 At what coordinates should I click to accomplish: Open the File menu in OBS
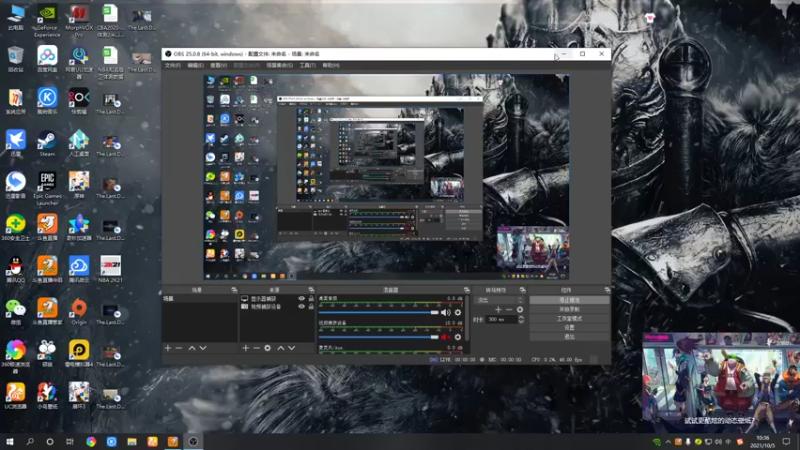172,65
